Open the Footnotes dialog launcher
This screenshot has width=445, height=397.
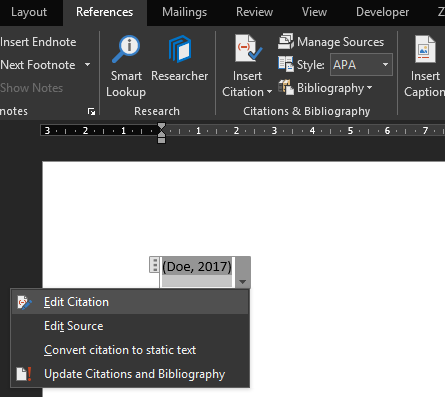(x=91, y=111)
